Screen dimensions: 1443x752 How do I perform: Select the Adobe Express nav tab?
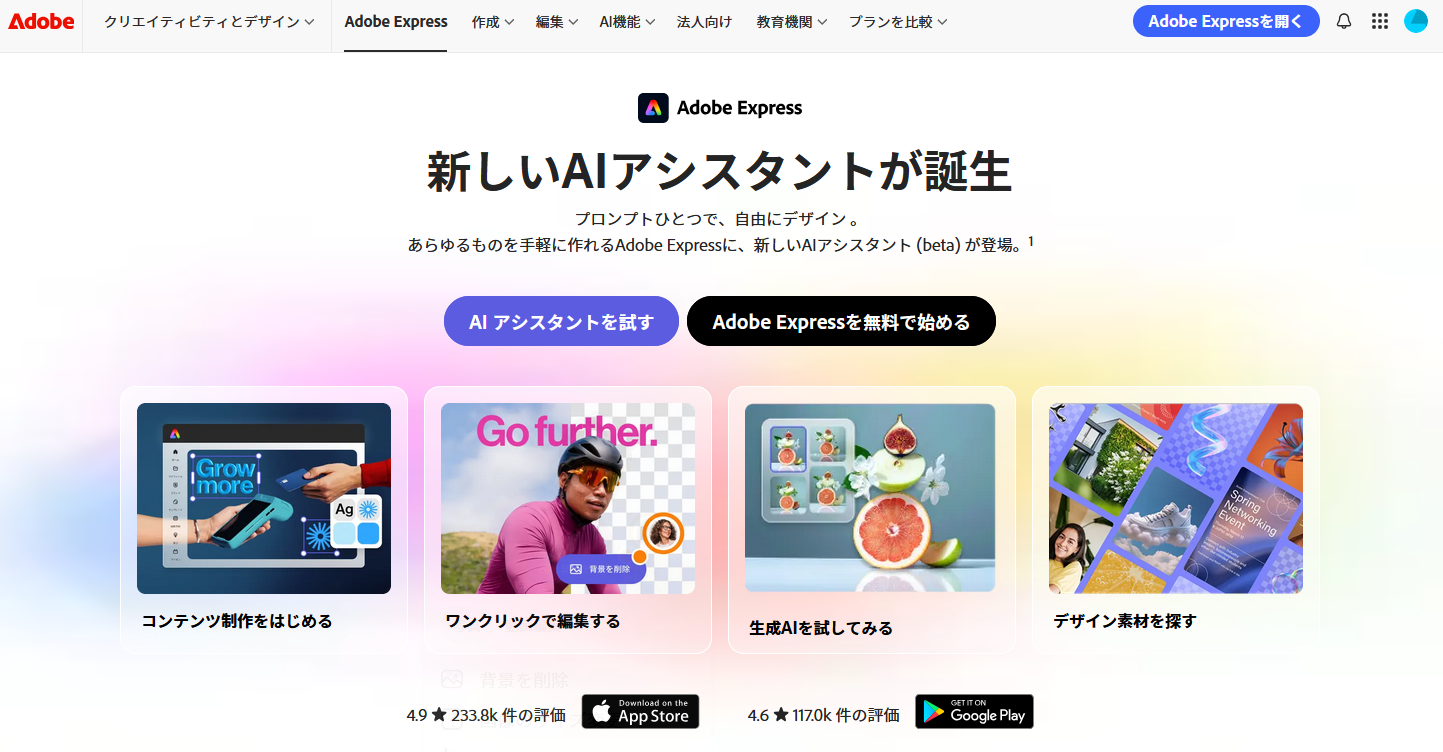pyautogui.click(x=396, y=22)
